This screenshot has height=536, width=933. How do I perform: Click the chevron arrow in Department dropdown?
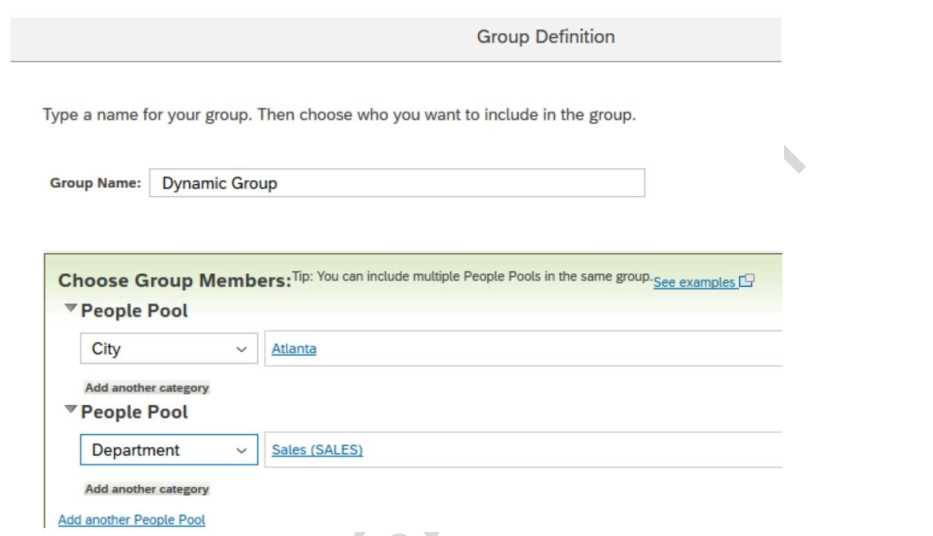pyautogui.click(x=241, y=450)
